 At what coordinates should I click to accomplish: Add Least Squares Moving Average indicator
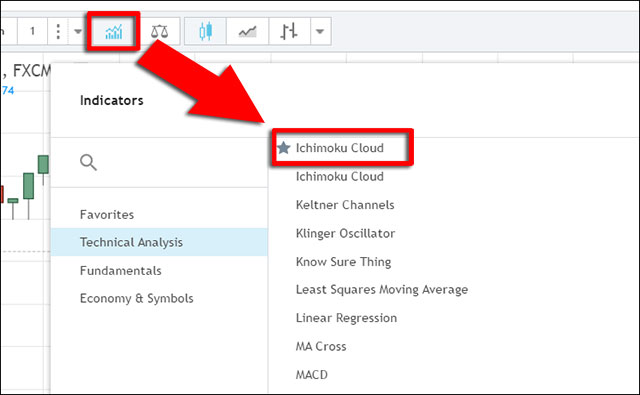382,290
